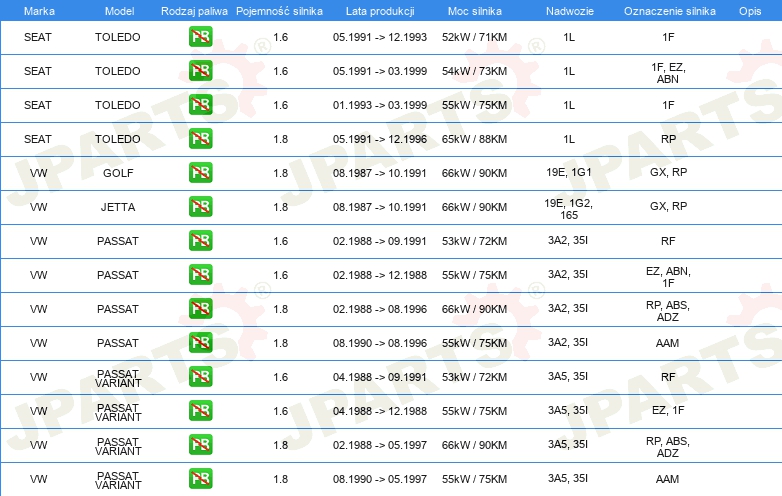Image resolution: width=782 pixels, height=496 pixels.
Task: Click the production dates 02.1988 -> 05.1997
Action: 380,445
